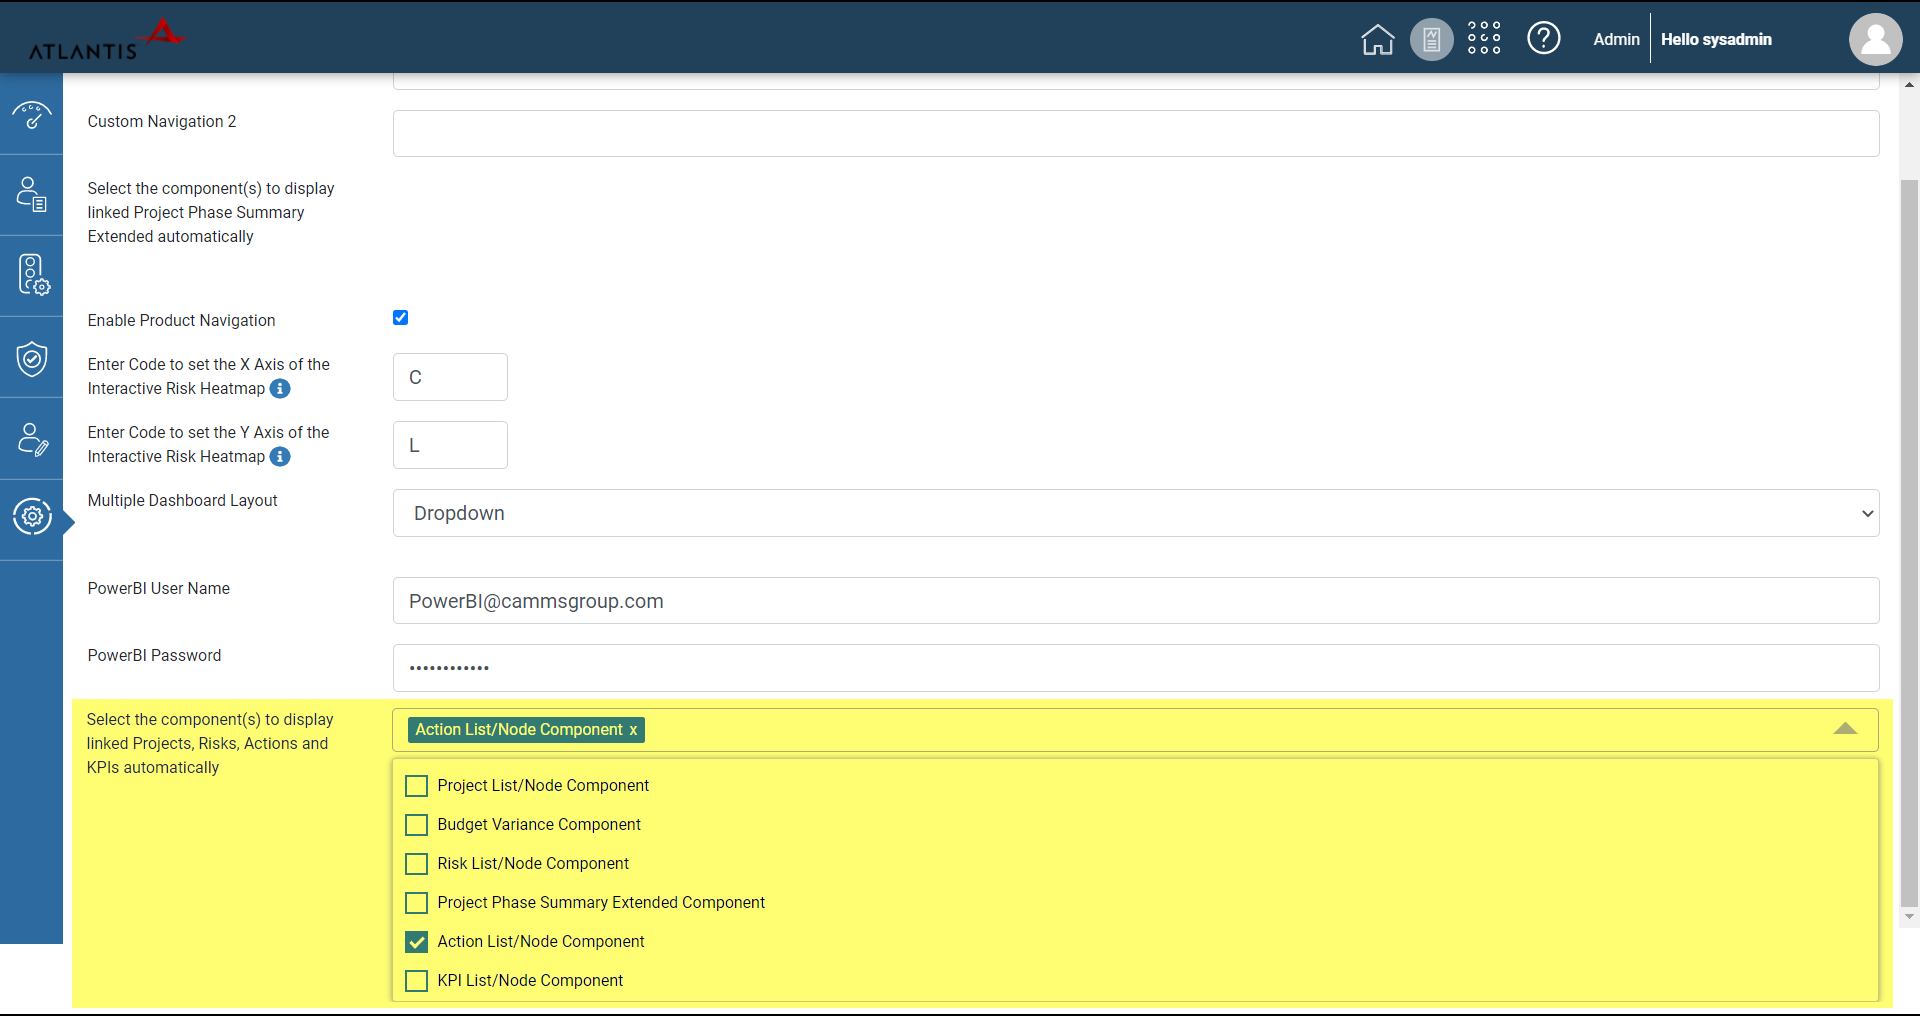Open the user edit sidebar icon
Viewport: 1920px width, 1016px height.
[32, 438]
